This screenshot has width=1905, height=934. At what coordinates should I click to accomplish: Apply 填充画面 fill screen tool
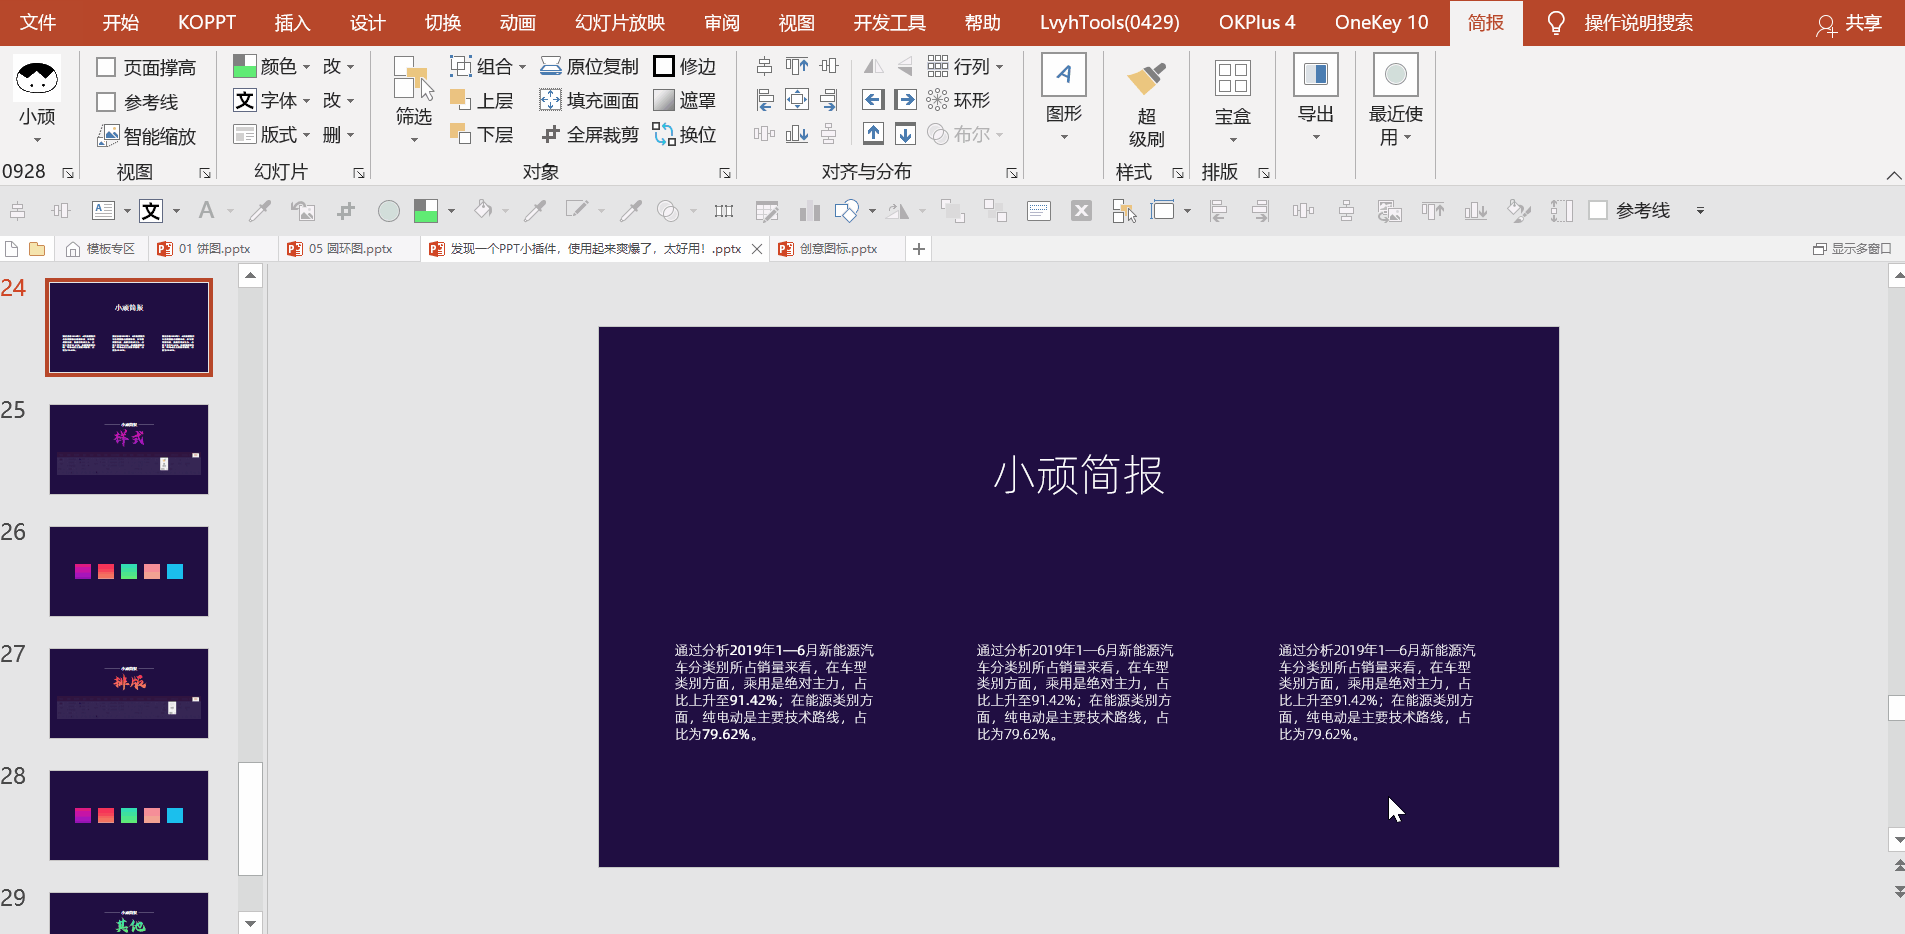(x=551, y=101)
